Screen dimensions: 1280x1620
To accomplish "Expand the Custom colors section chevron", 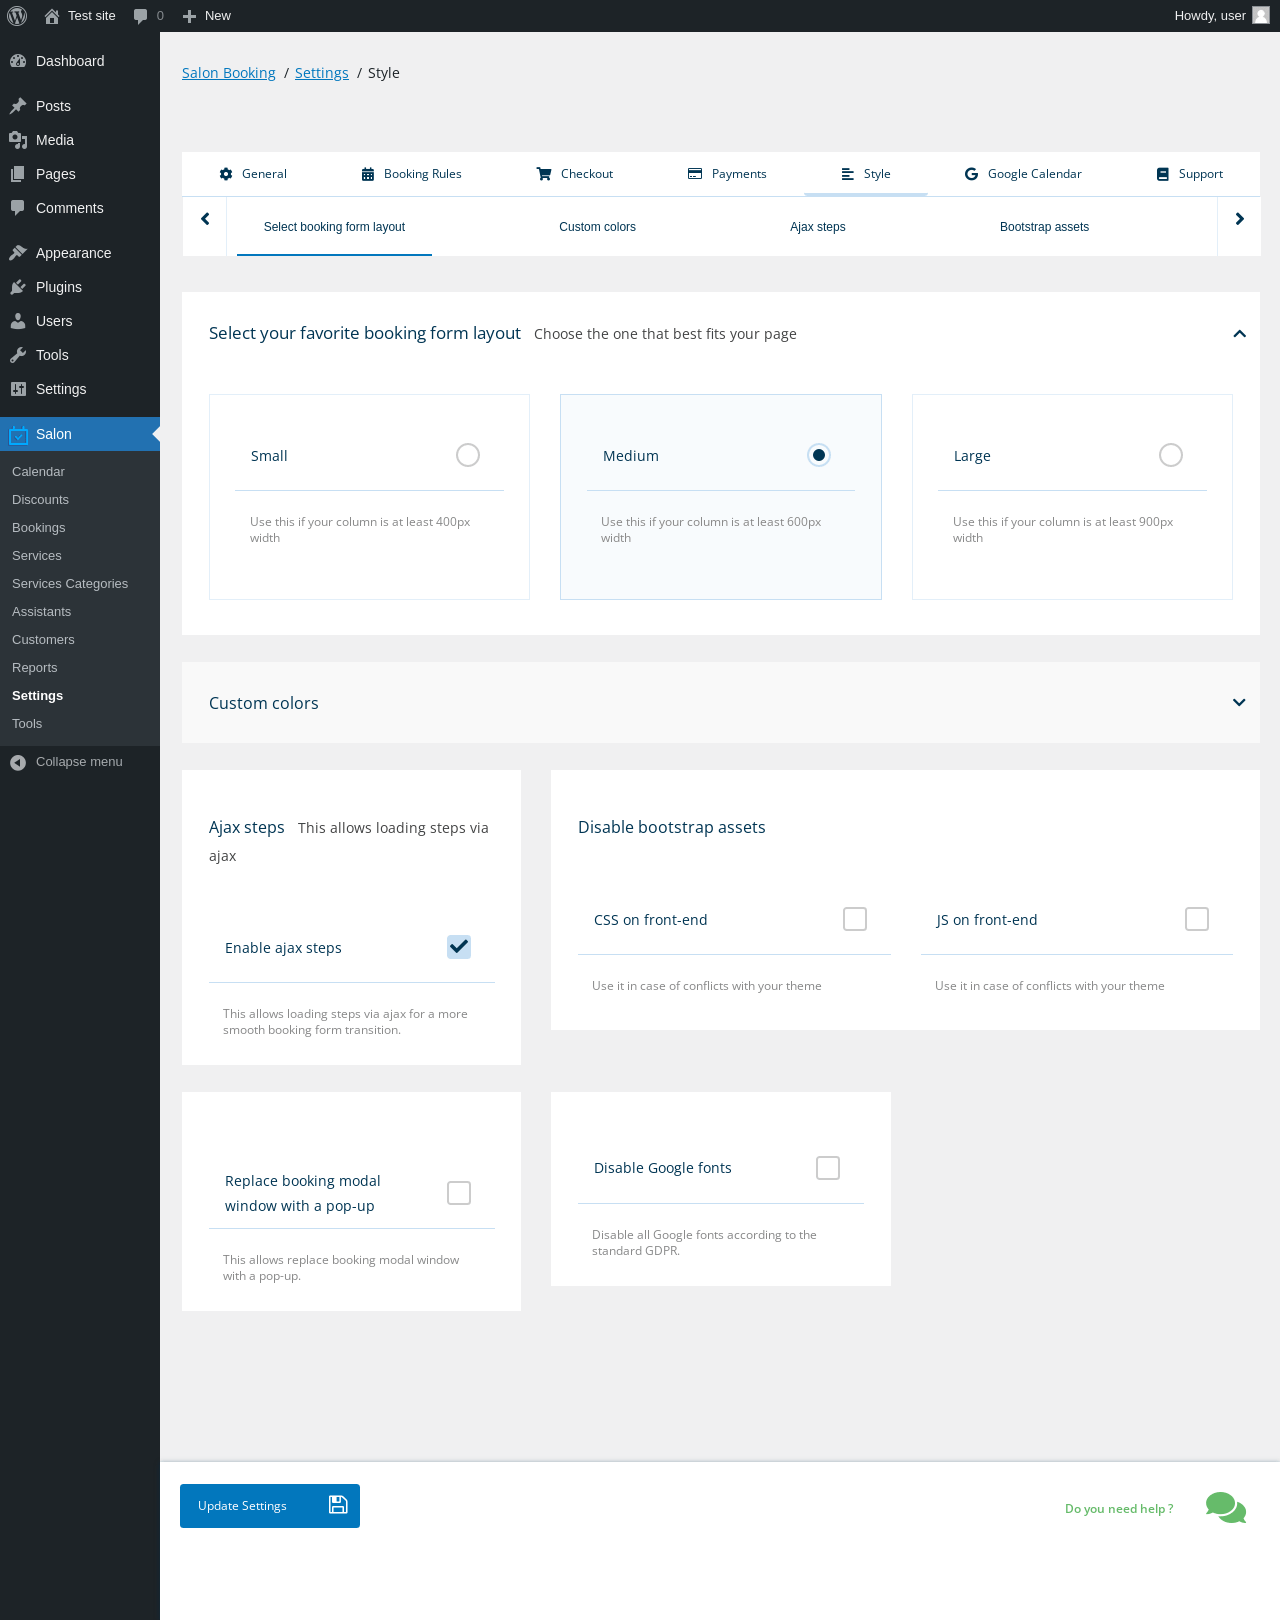I will point(1239,703).
